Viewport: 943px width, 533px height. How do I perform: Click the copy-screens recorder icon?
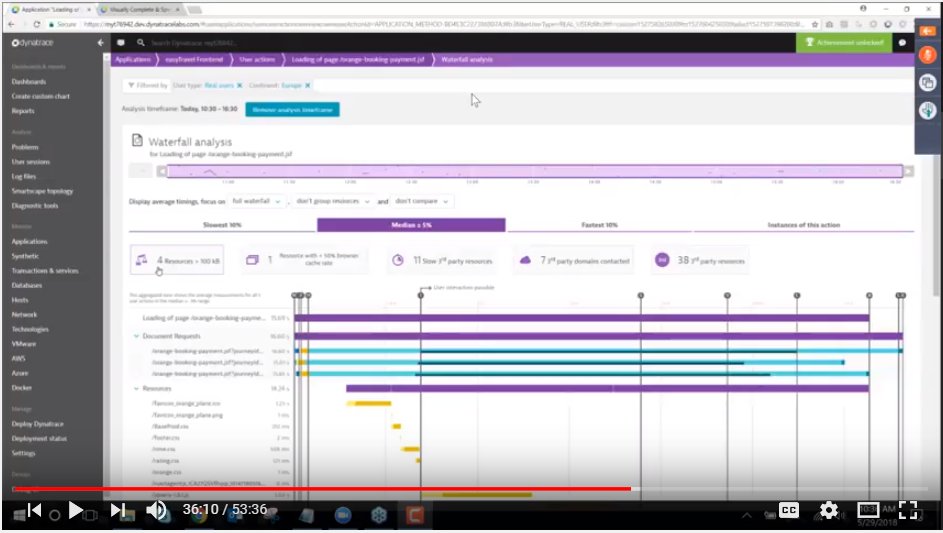pos(927,82)
